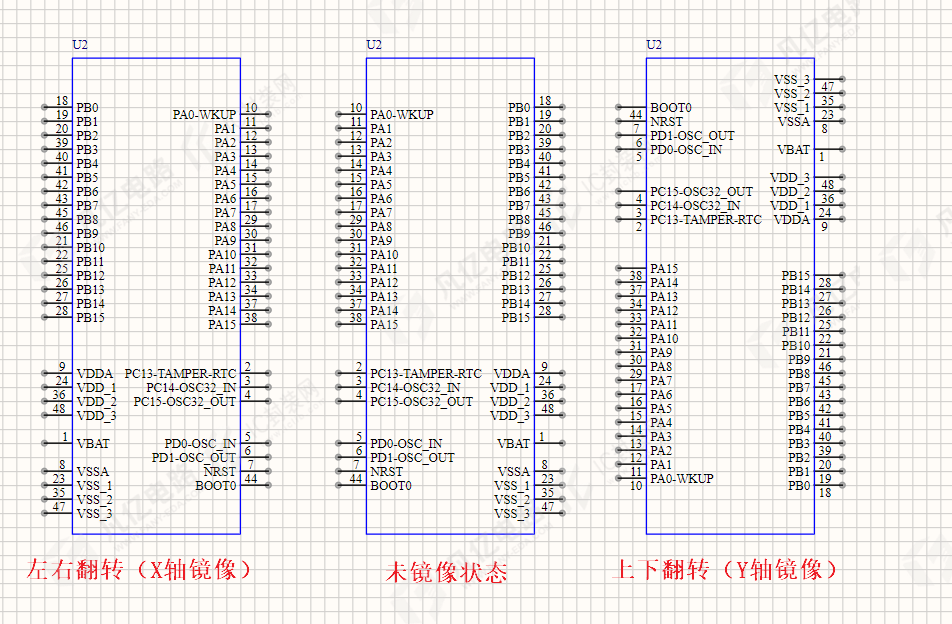Viewport: 952px width, 624px height.
Task: Click PB15 label in the 未镜像状态 symbol
Action: click(x=516, y=317)
